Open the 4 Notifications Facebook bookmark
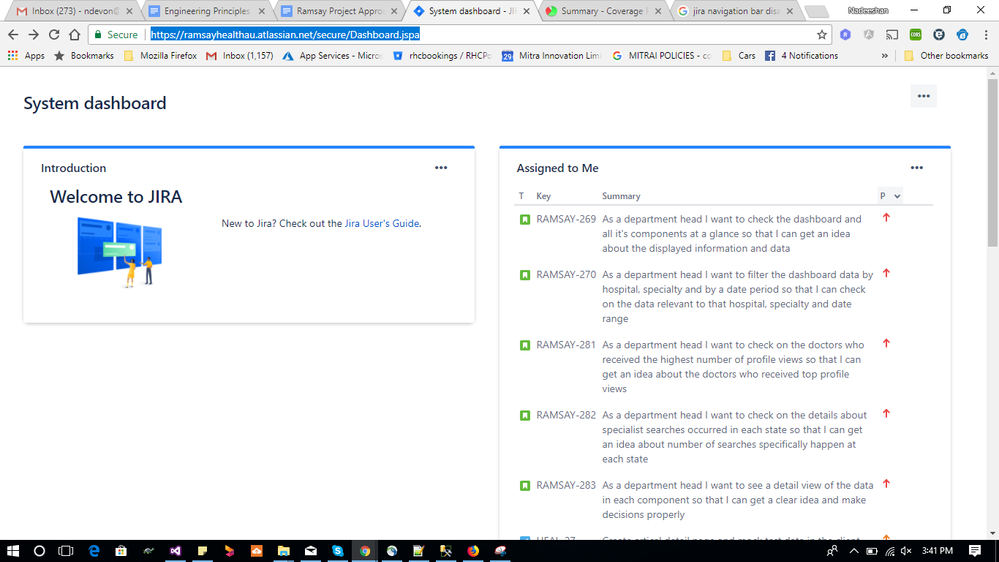This screenshot has height=562, width=999. click(801, 56)
